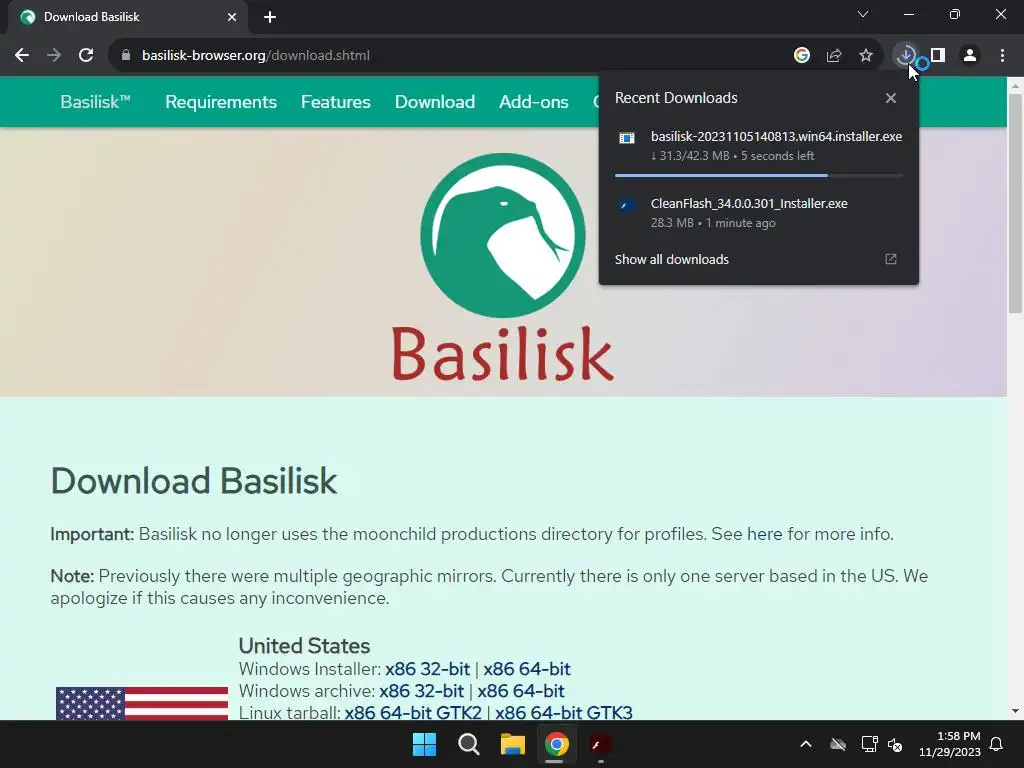
Task: Go to the Features nav item
Action: pos(336,102)
